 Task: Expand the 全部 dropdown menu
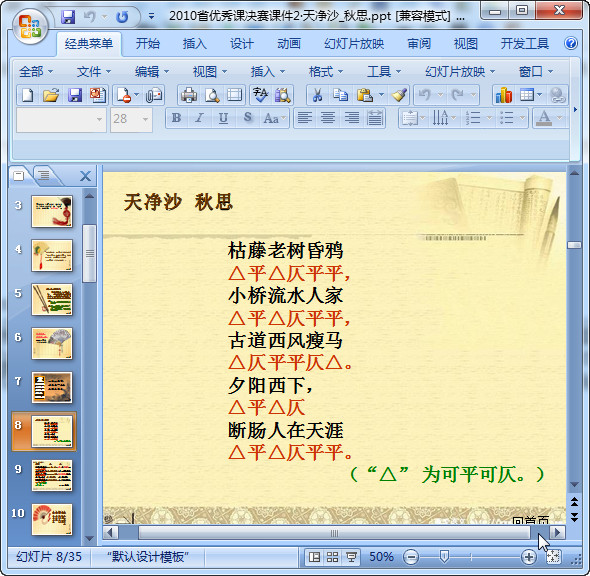pos(36,71)
